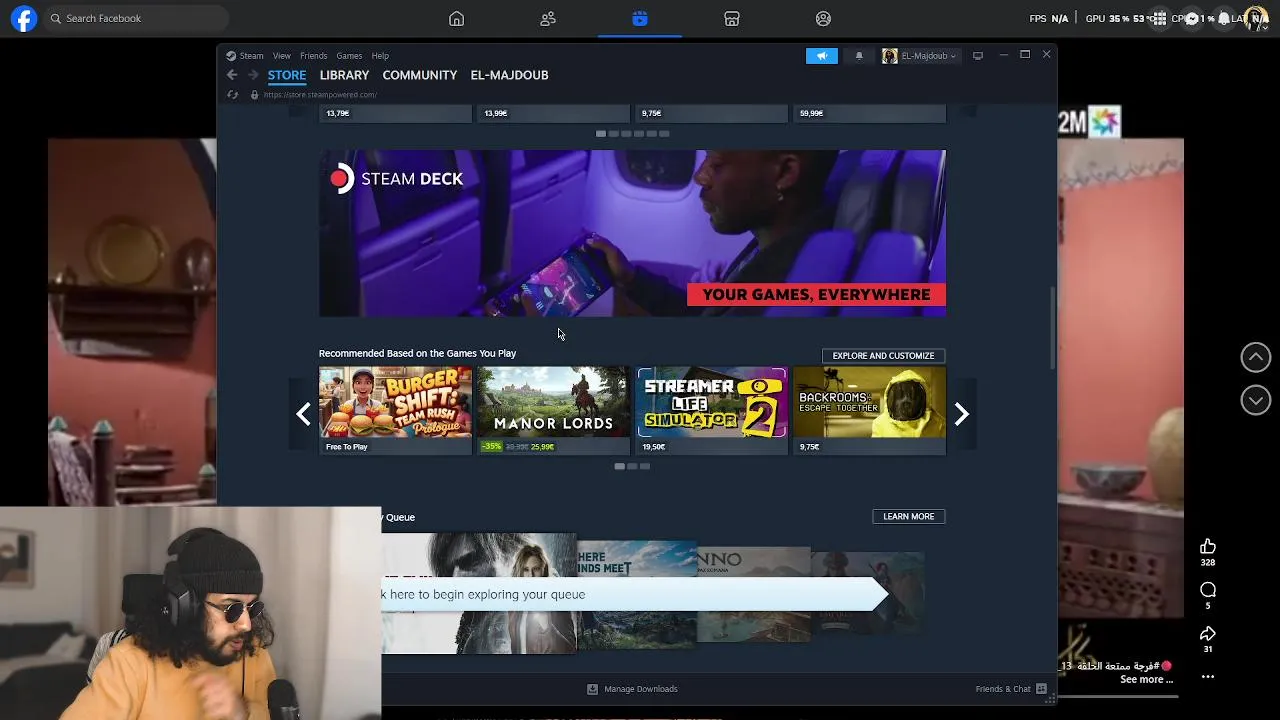This screenshot has width=1280, height=720.
Task: Share the Facebook video
Action: pyautogui.click(x=1208, y=634)
